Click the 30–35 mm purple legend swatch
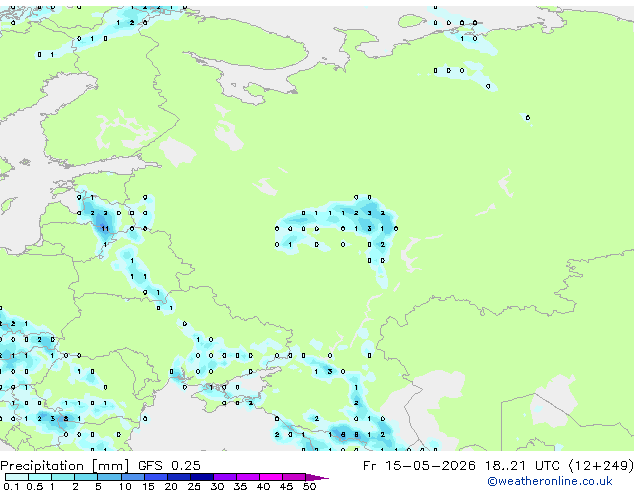Screen dimensions: 634x490 click(225, 477)
